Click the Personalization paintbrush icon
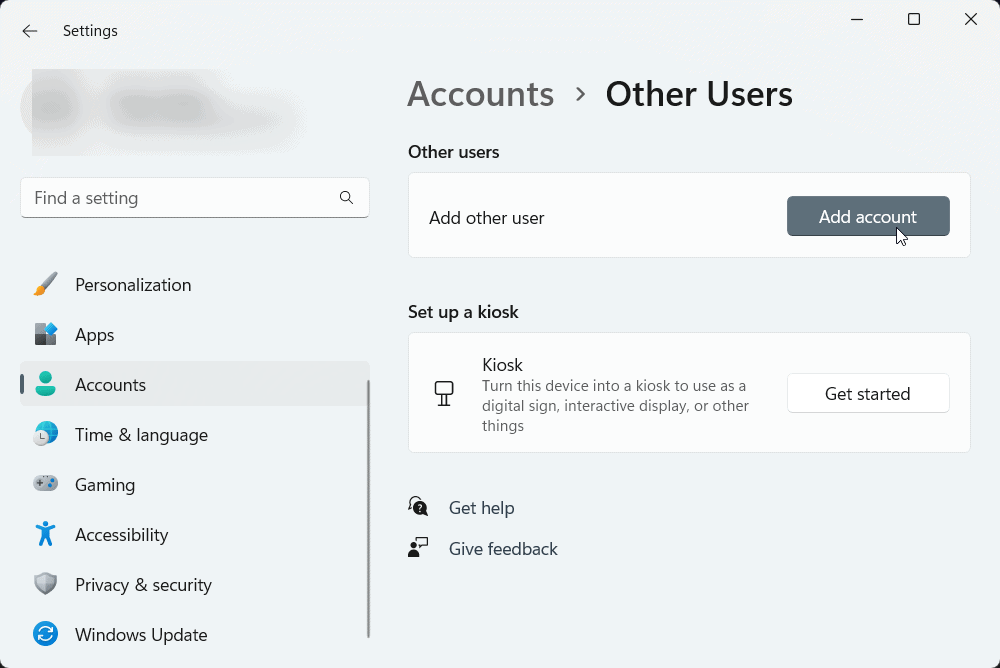1000x668 pixels. coord(45,285)
